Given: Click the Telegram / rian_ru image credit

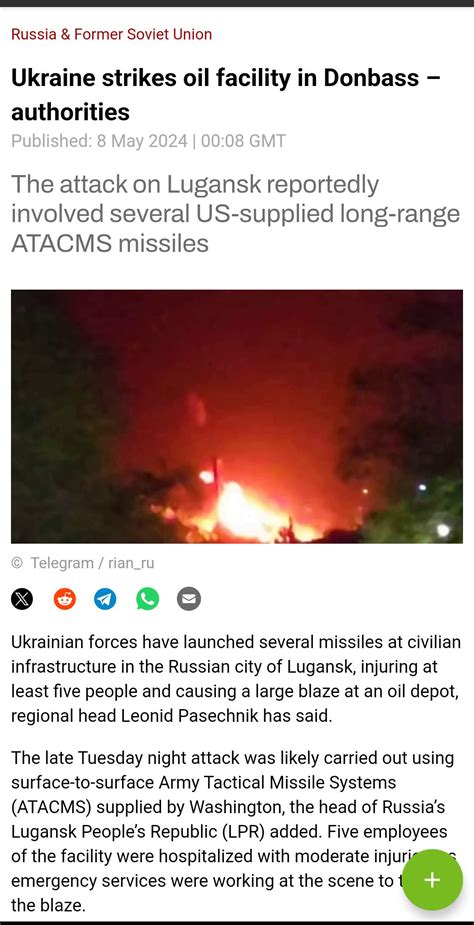Looking at the screenshot, I should click(92, 563).
